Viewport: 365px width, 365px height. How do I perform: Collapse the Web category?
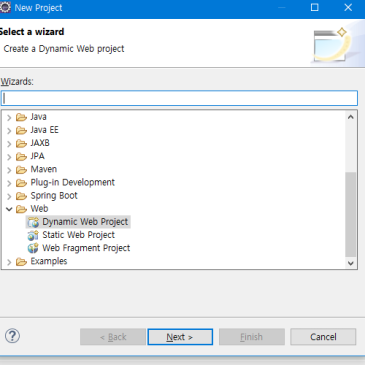(x=9, y=209)
